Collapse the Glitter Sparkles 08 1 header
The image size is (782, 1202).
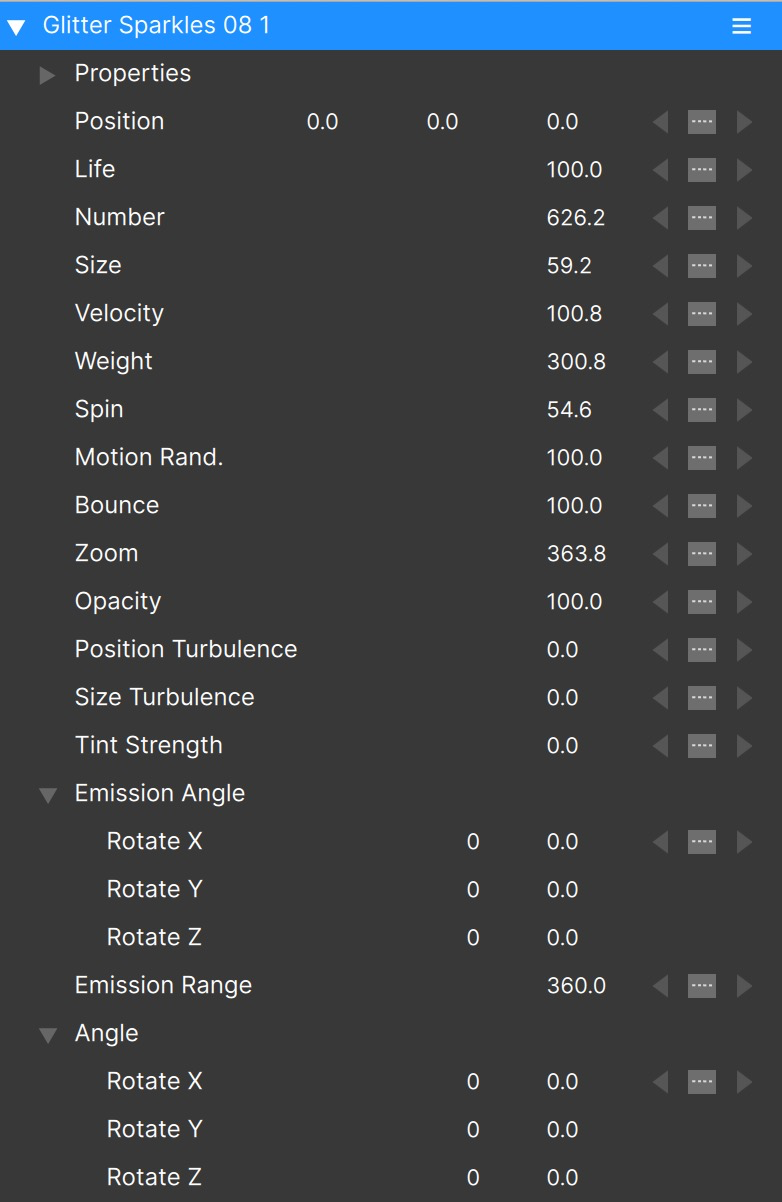click(16, 27)
